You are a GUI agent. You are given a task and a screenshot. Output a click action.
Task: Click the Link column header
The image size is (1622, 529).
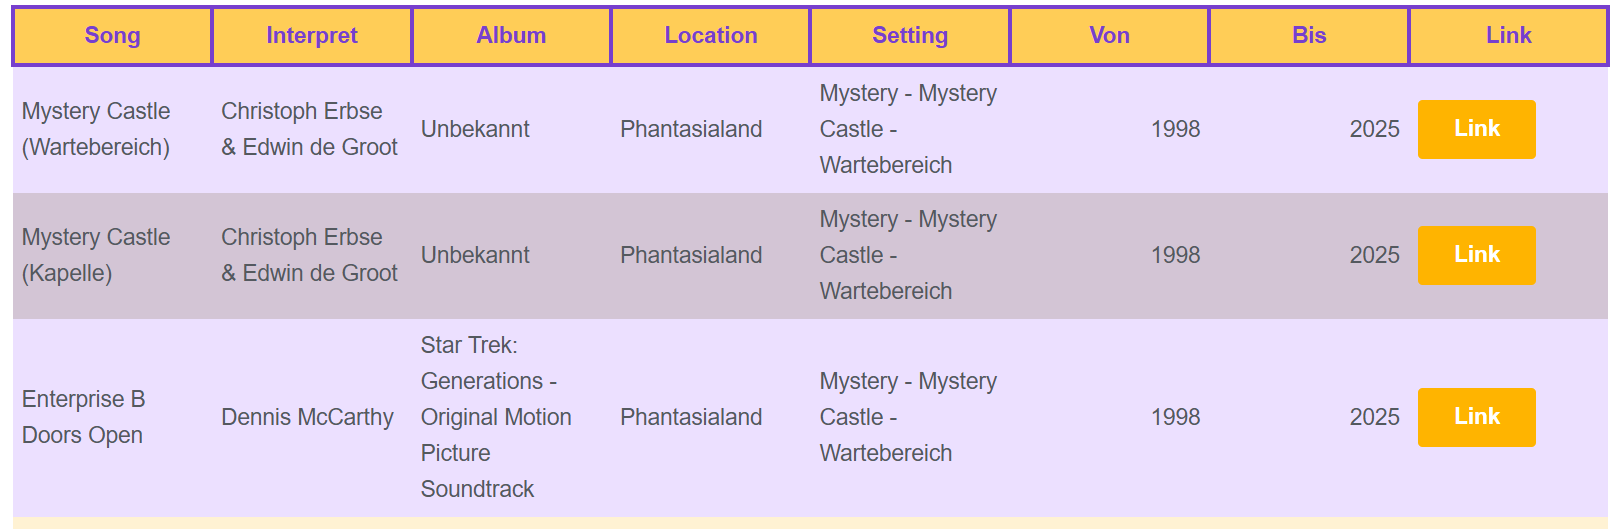1508,36
